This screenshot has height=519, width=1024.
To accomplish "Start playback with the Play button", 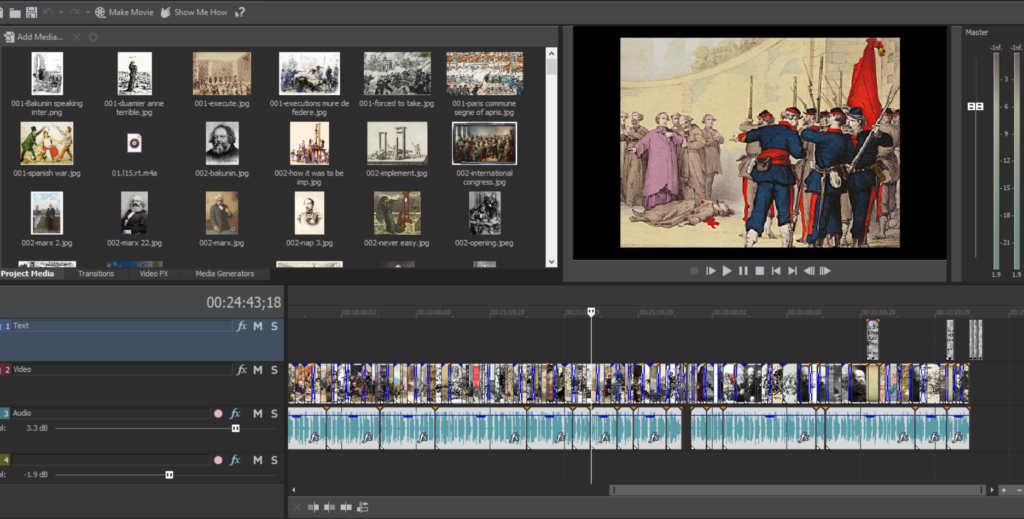I will tap(727, 271).
